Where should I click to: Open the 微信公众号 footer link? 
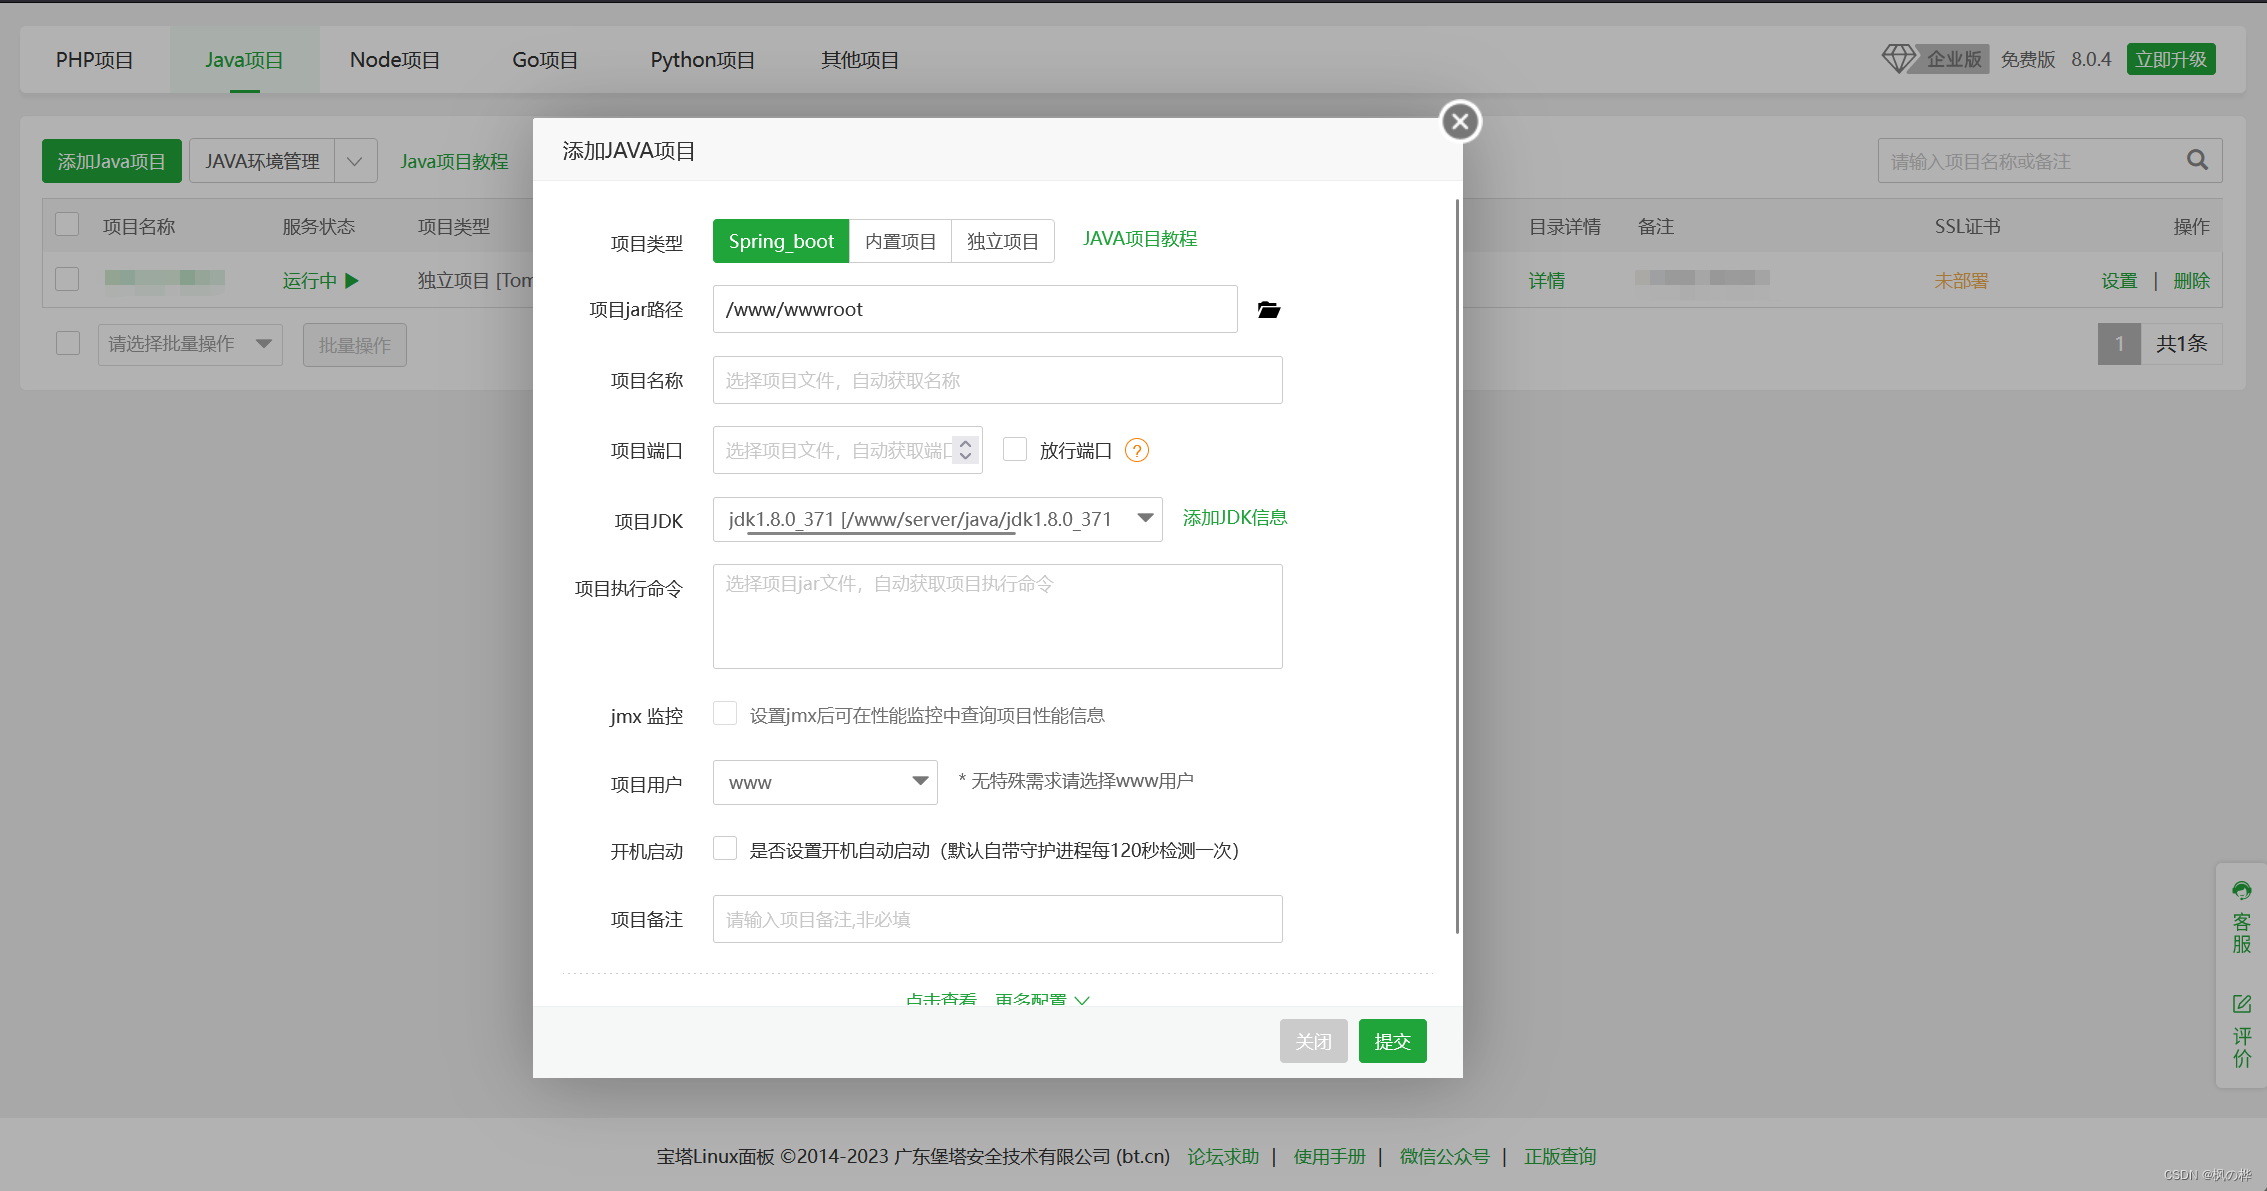coord(1444,1156)
